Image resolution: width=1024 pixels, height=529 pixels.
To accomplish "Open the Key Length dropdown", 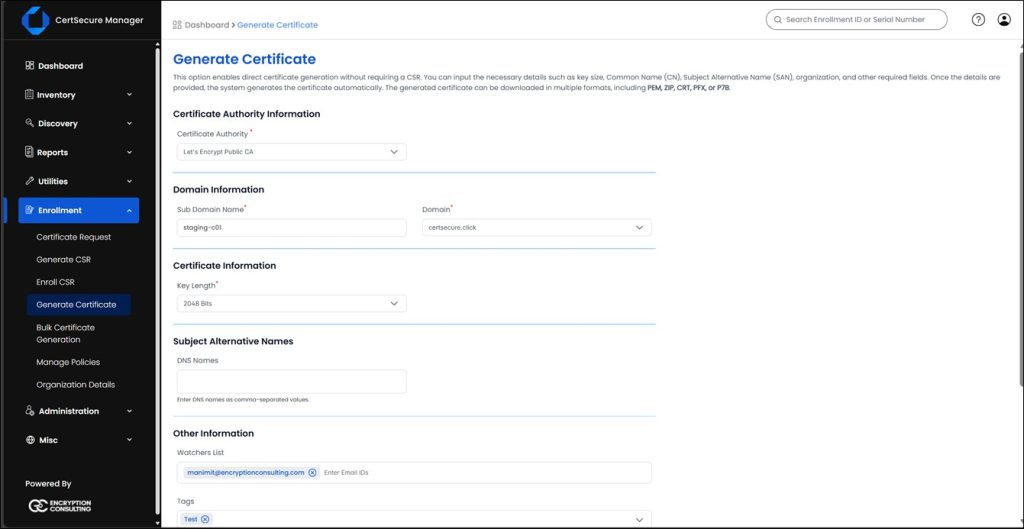I will [291, 304].
